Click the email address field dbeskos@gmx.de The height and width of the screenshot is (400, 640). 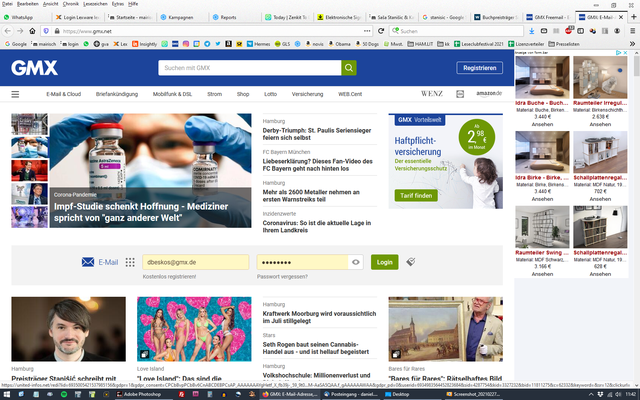196,262
